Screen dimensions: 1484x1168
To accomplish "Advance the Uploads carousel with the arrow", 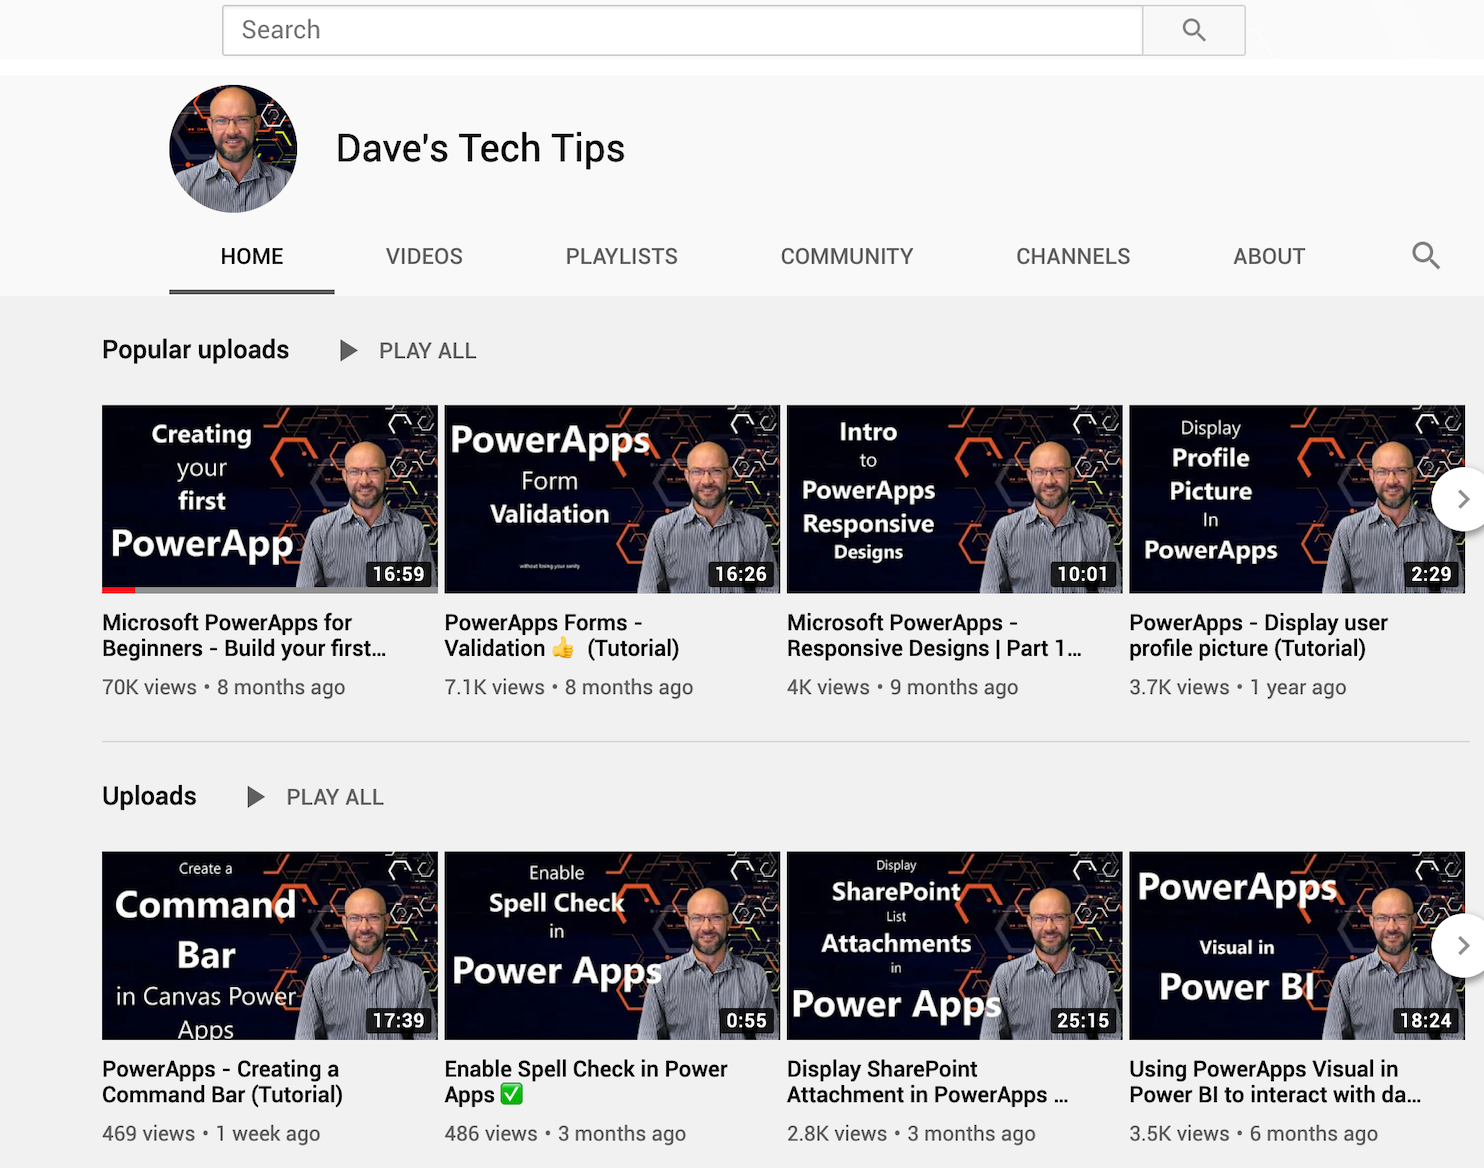I will [1459, 945].
